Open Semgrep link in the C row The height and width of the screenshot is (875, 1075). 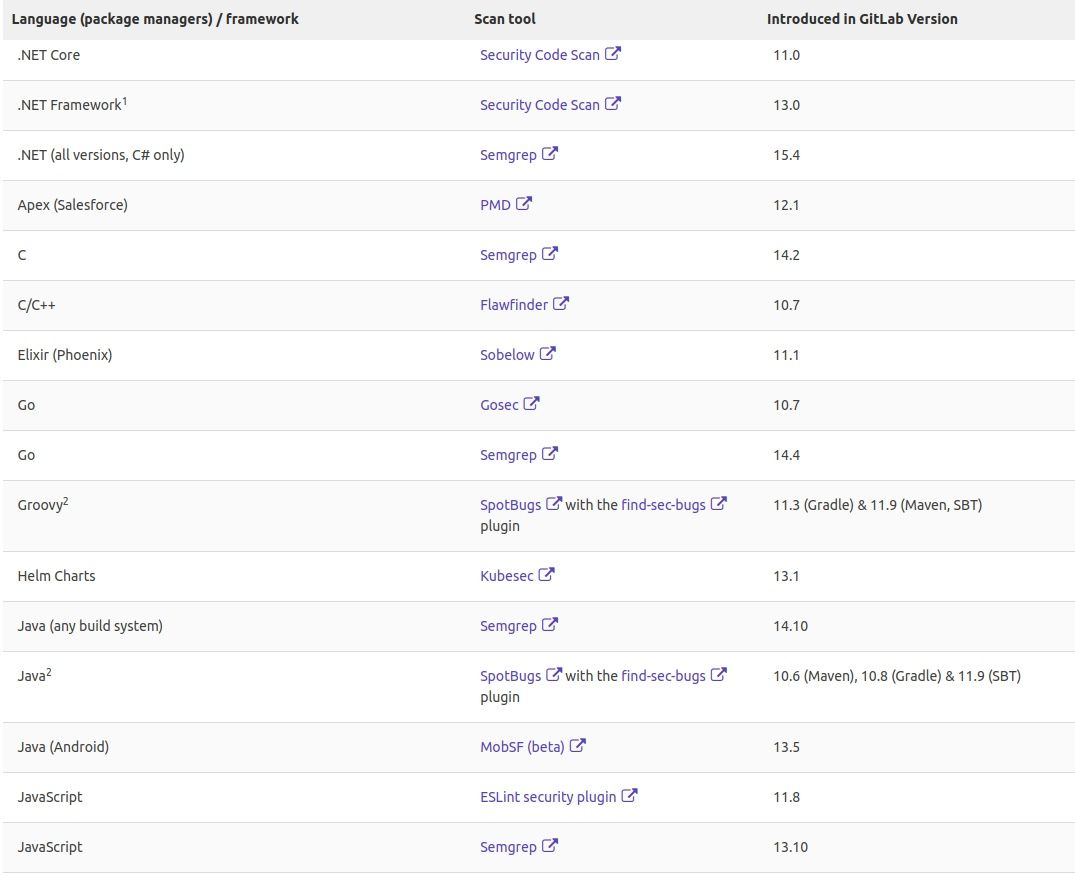click(x=508, y=255)
